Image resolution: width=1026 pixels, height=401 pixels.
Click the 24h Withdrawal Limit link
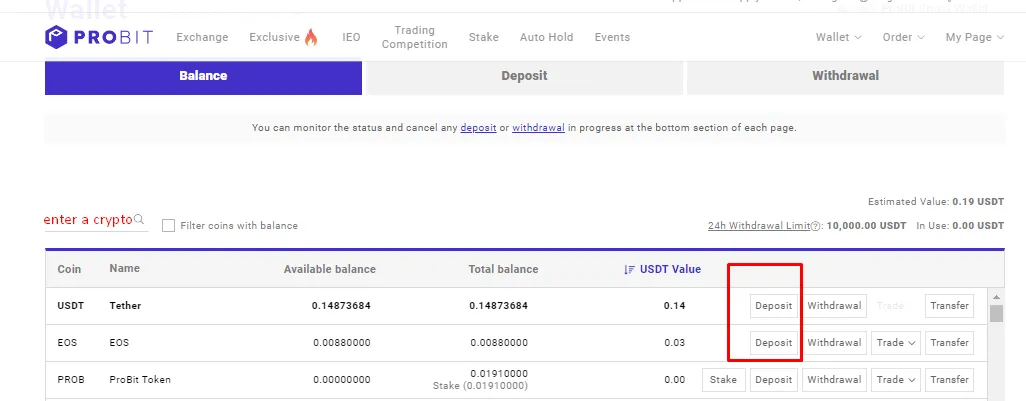759,226
